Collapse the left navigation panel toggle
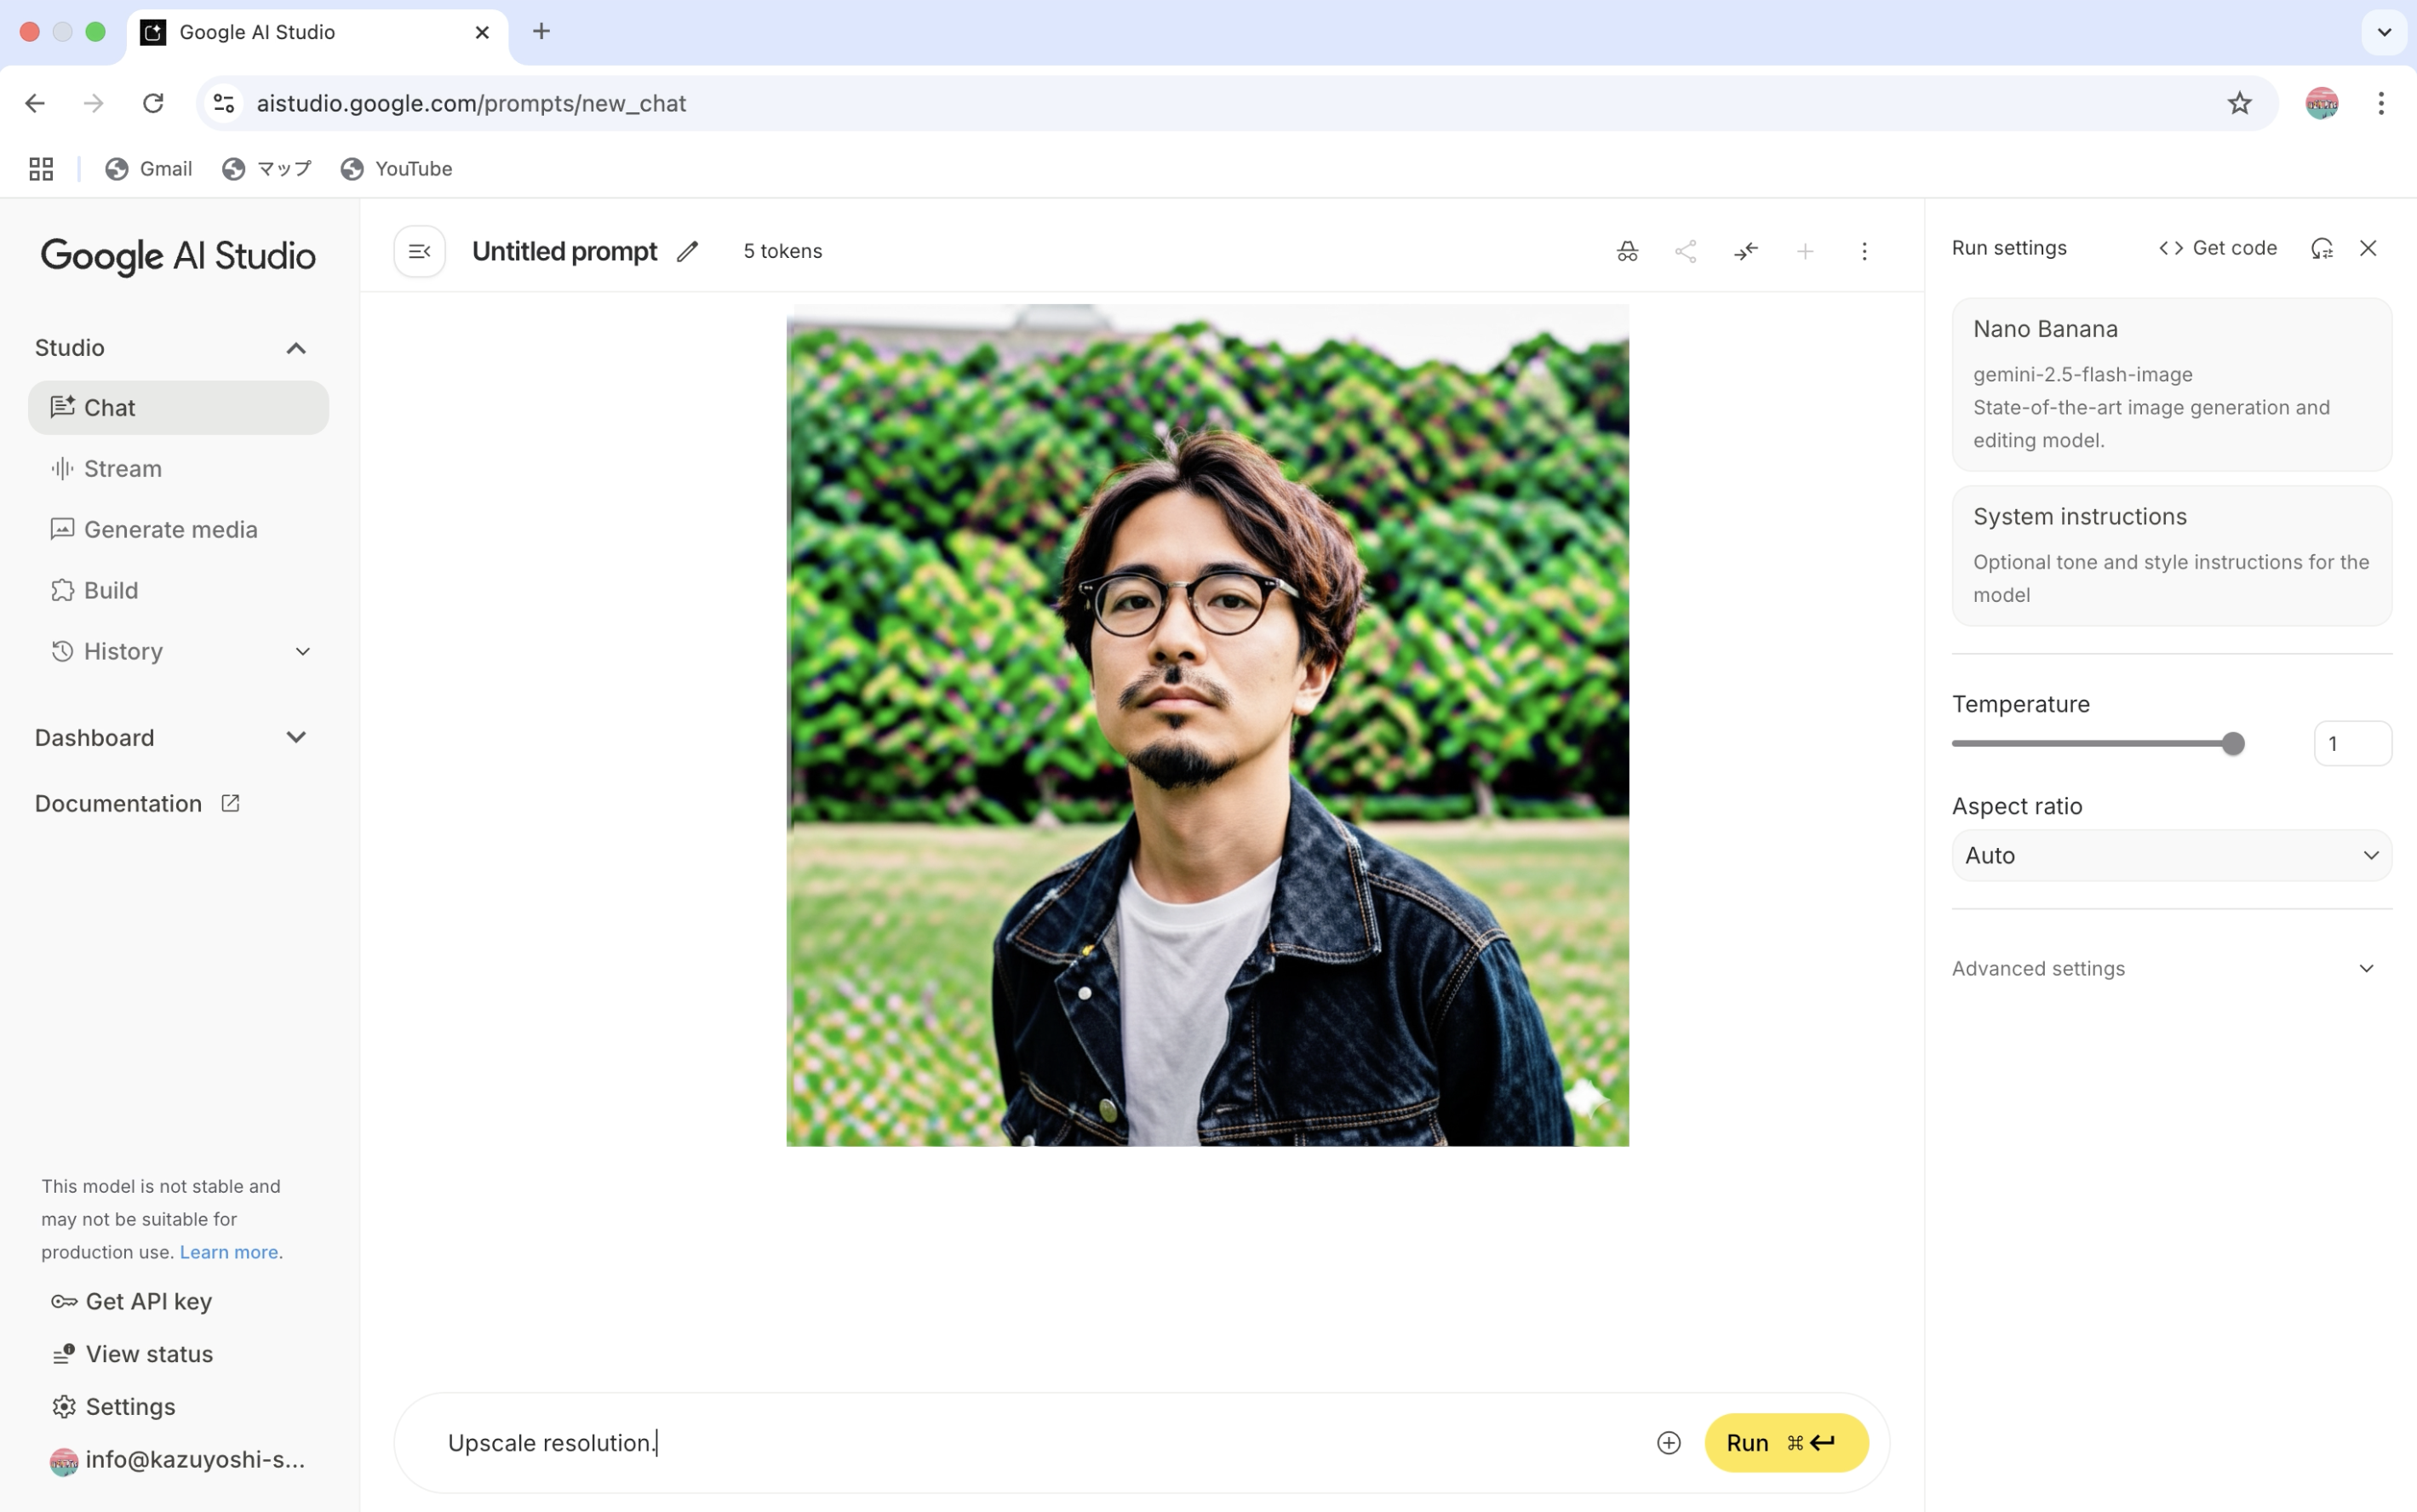The height and width of the screenshot is (1512, 2417). 419,251
